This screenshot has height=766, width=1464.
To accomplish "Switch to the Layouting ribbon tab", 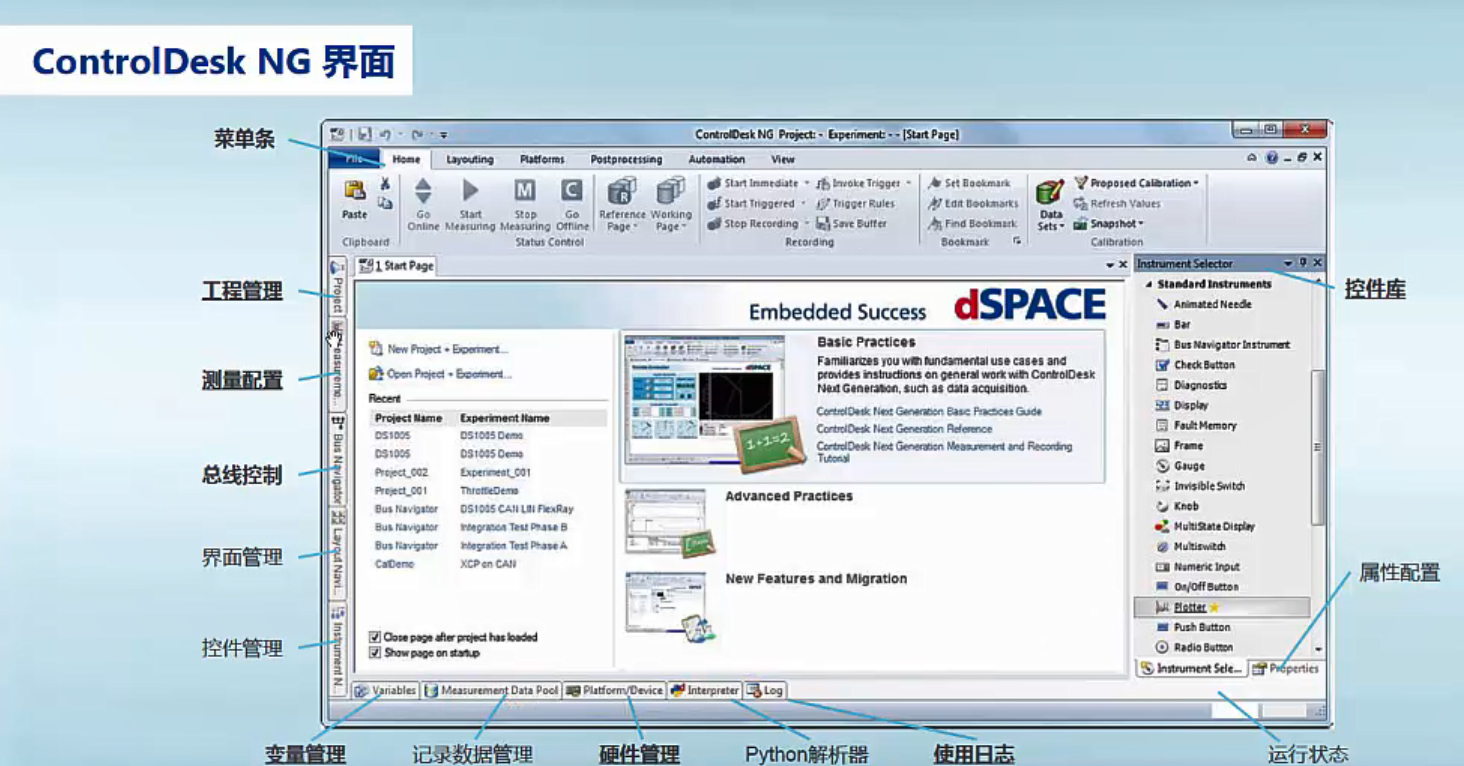I will pos(469,158).
